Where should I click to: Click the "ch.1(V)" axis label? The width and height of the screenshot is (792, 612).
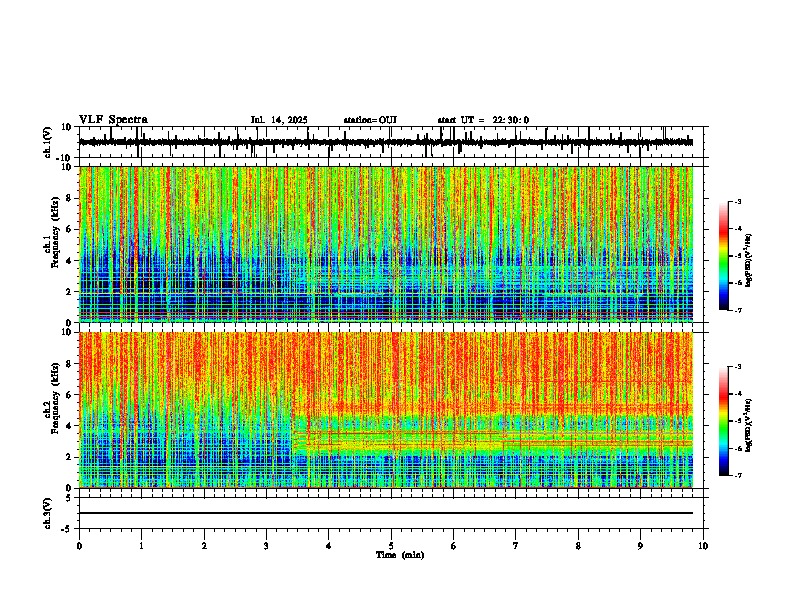coord(48,142)
